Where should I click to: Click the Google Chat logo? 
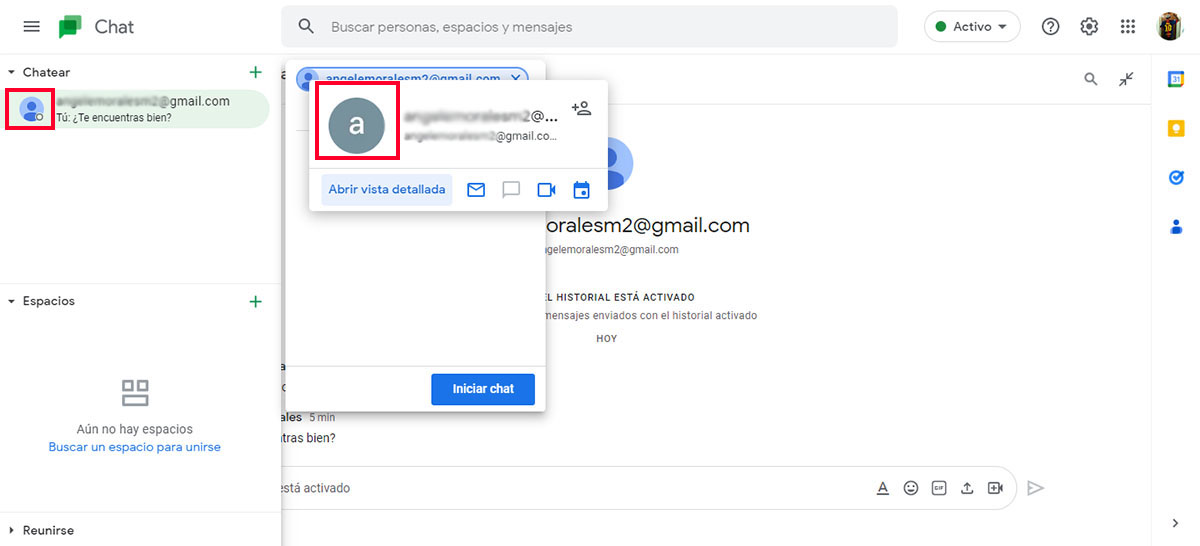tap(70, 27)
